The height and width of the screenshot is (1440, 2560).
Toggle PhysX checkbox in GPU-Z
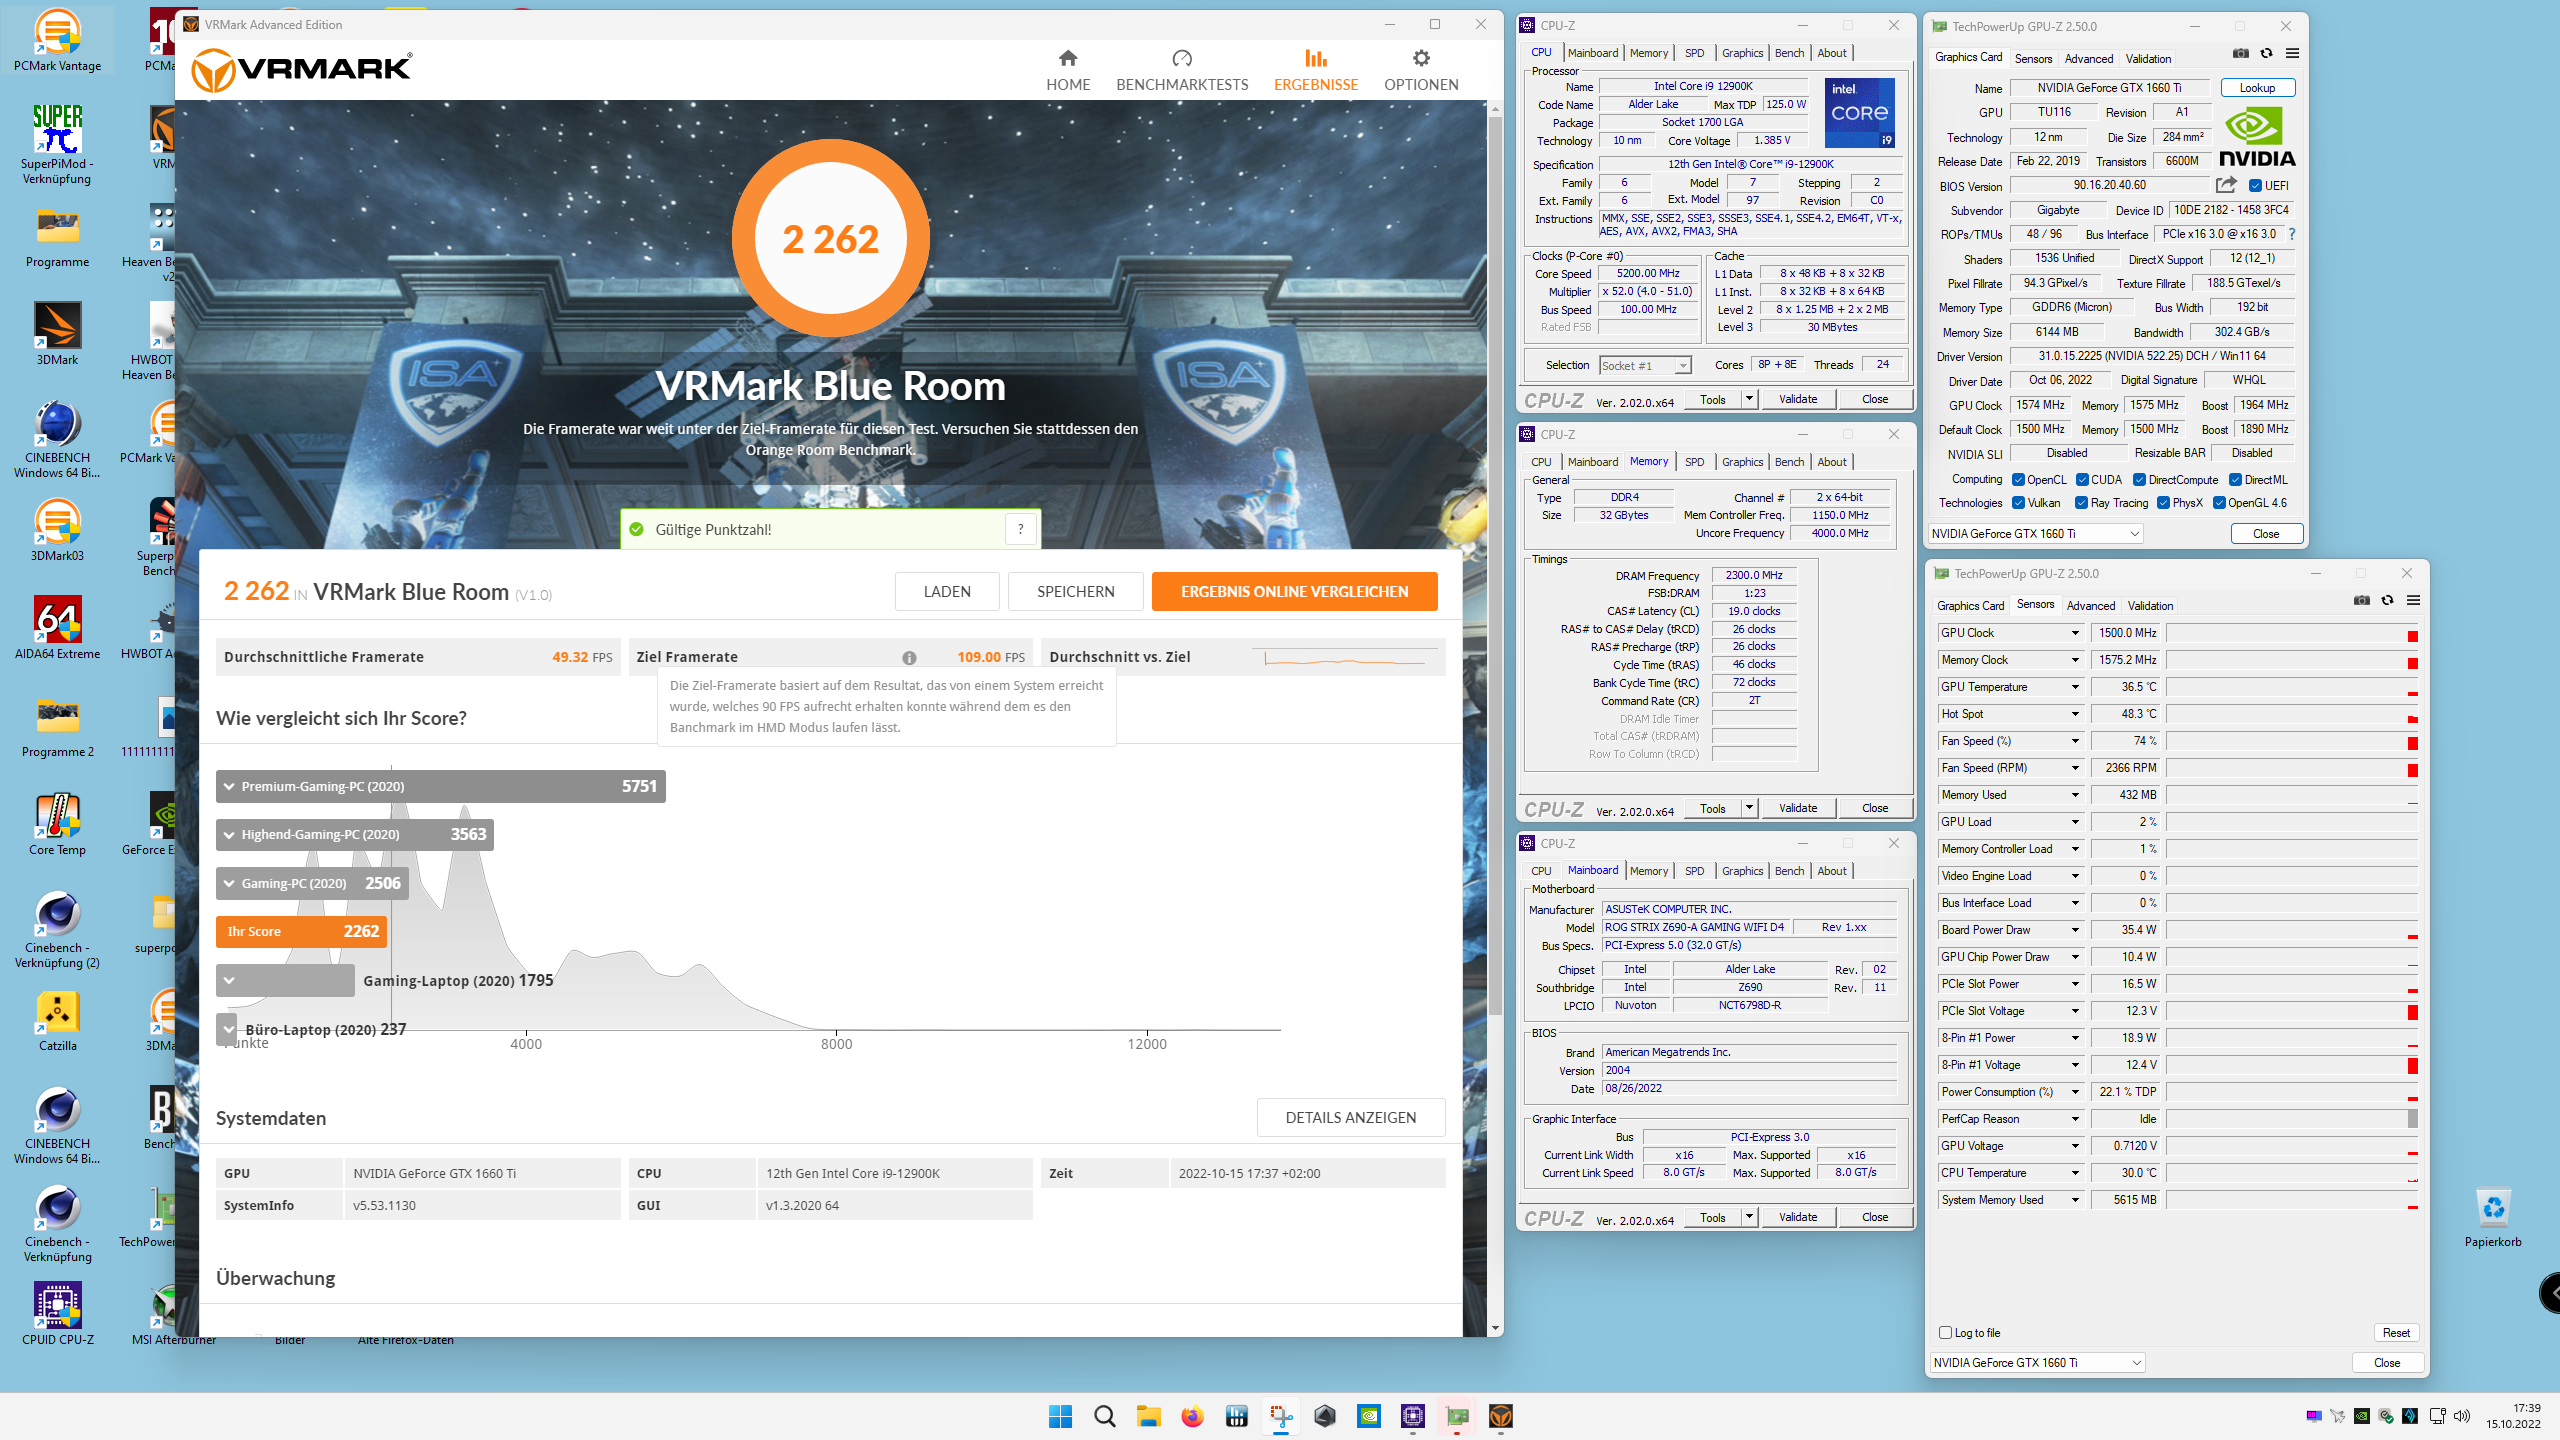[x=2163, y=503]
